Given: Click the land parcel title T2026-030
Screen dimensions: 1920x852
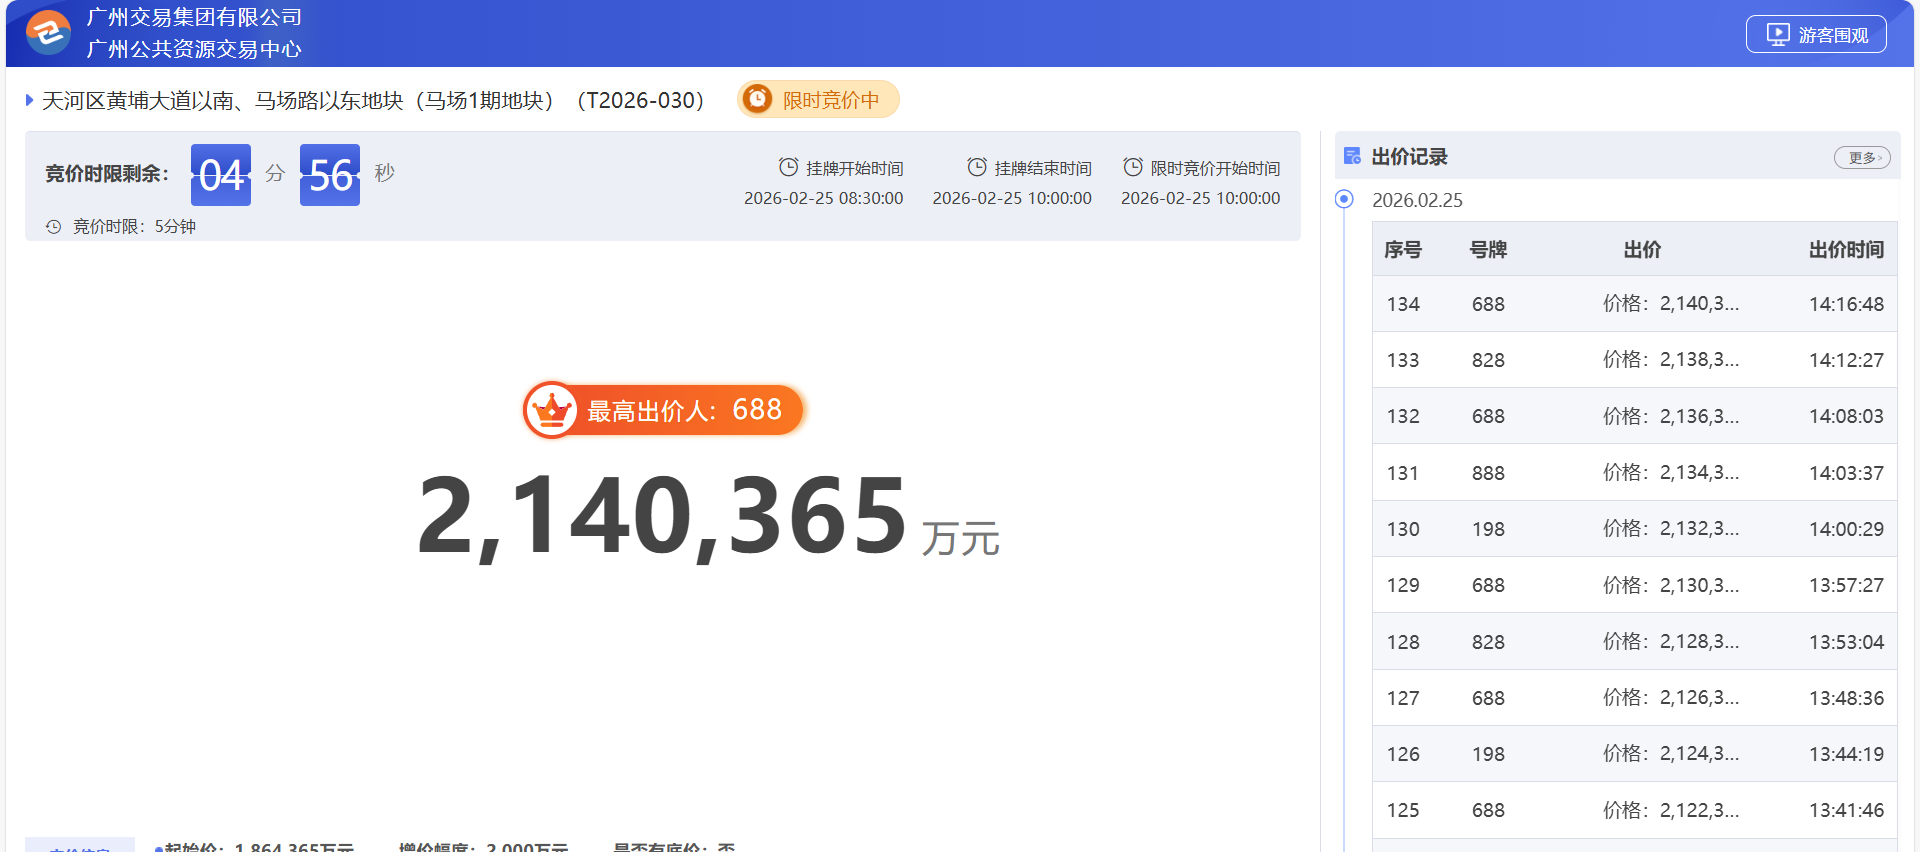Looking at the screenshot, I should [x=373, y=101].
